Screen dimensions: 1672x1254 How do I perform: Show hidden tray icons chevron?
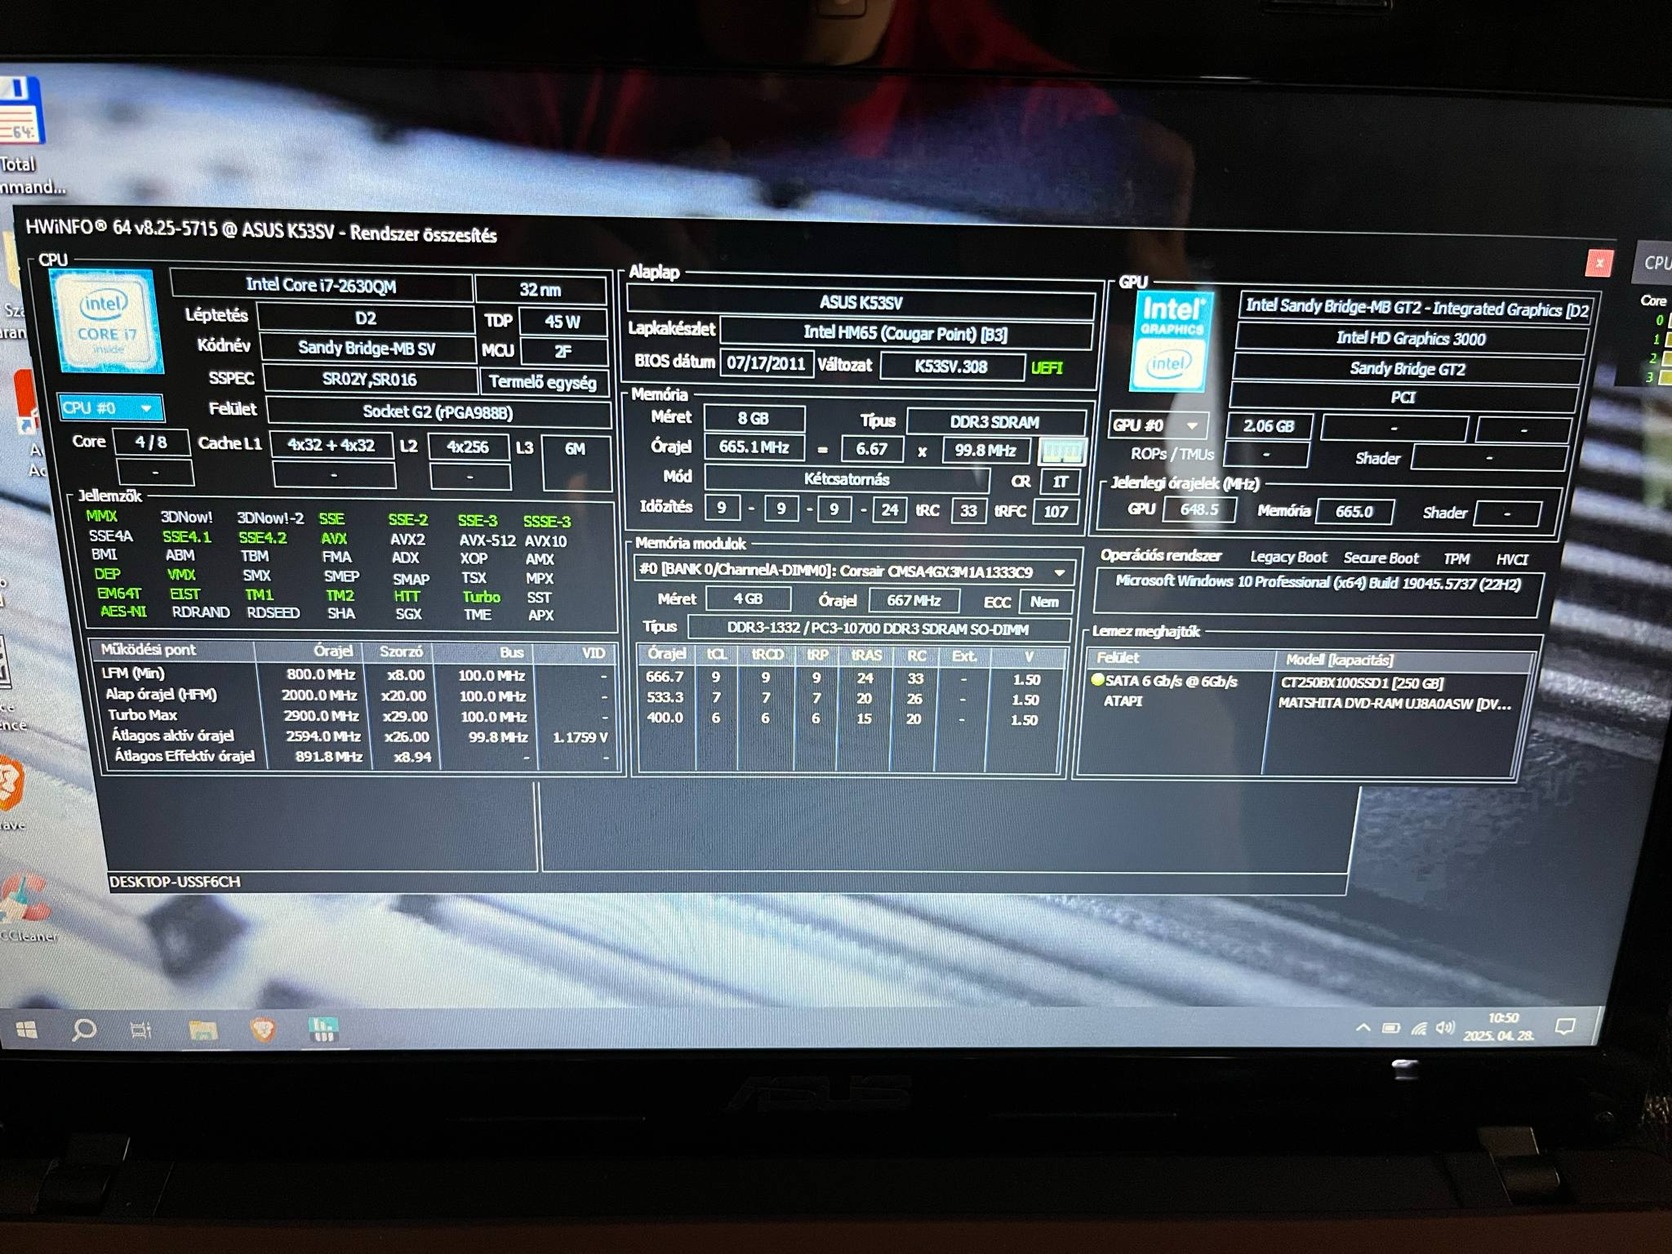tap(1363, 1027)
